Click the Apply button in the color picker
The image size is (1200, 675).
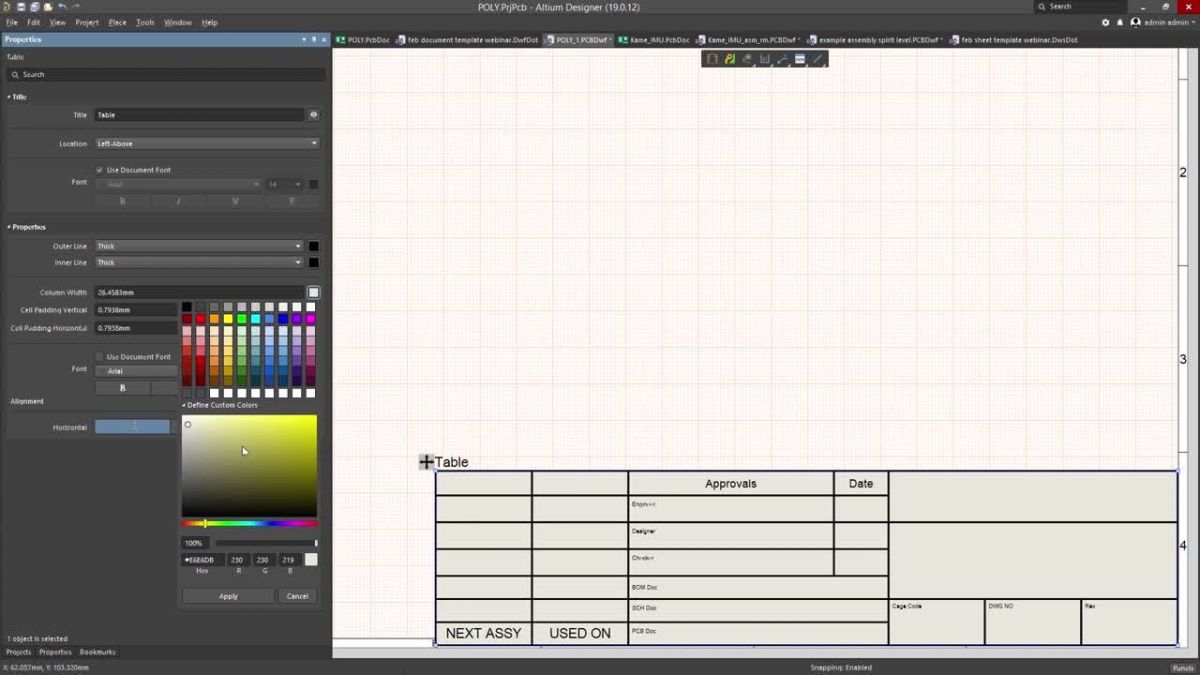tap(228, 596)
